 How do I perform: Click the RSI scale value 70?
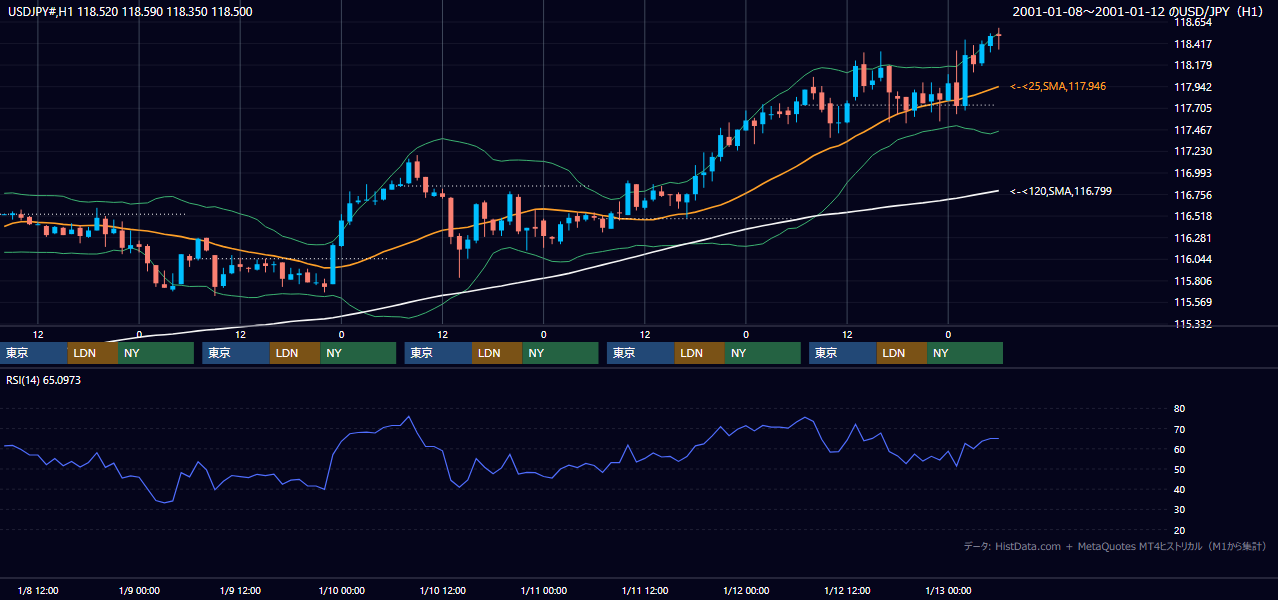point(1179,429)
